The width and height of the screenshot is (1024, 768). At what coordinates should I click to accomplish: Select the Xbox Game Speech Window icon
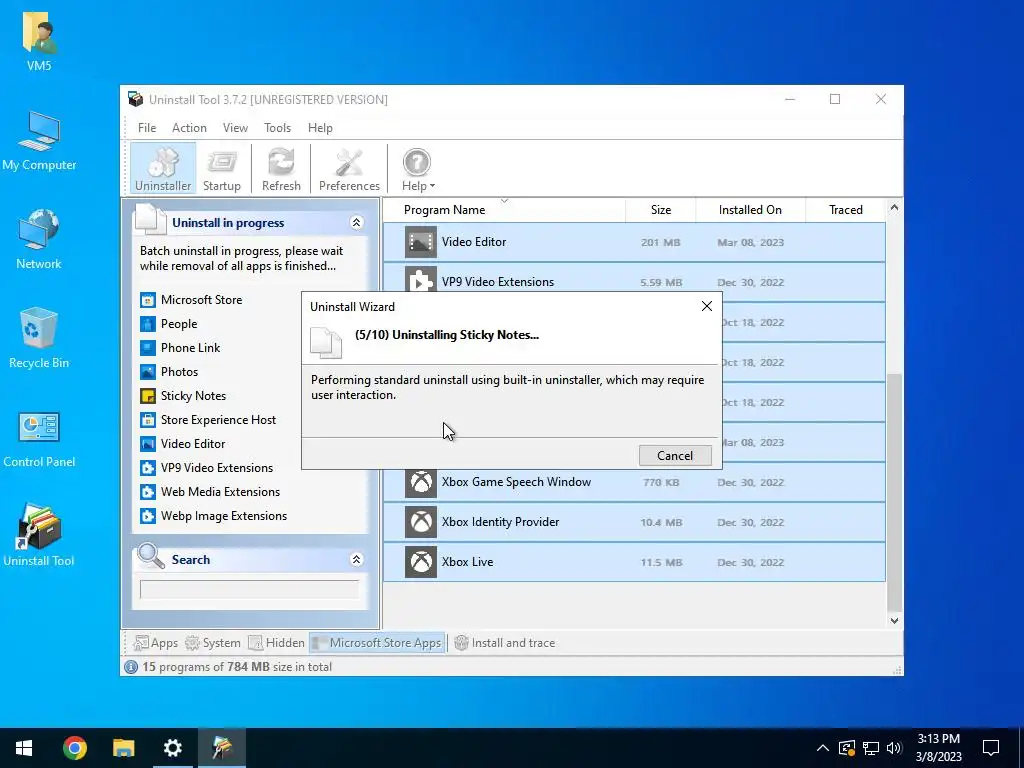pyautogui.click(x=421, y=483)
